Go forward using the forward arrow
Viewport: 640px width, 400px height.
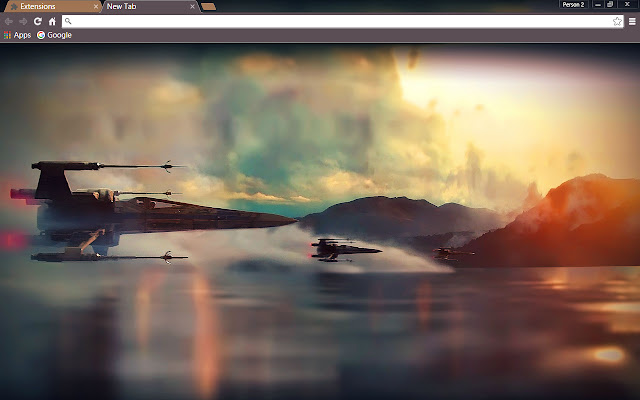pyautogui.click(x=23, y=21)
